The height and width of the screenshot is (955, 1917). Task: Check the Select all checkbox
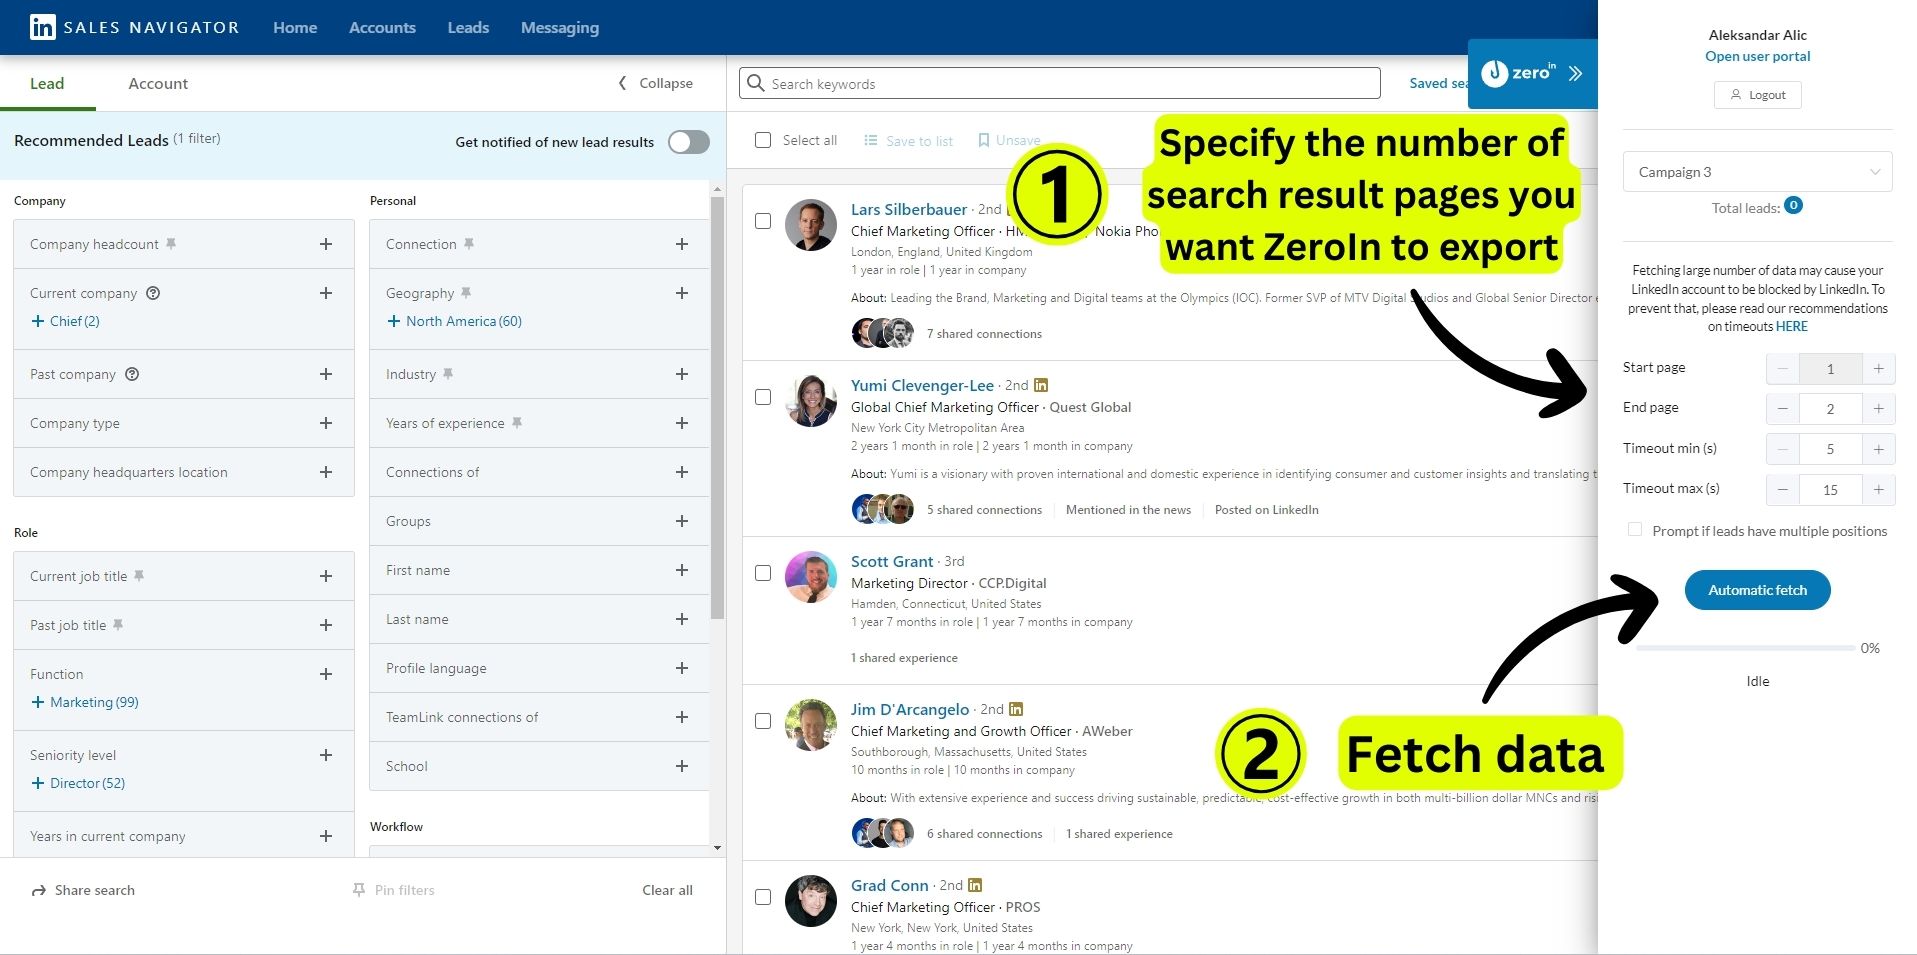tap(763, 140)
